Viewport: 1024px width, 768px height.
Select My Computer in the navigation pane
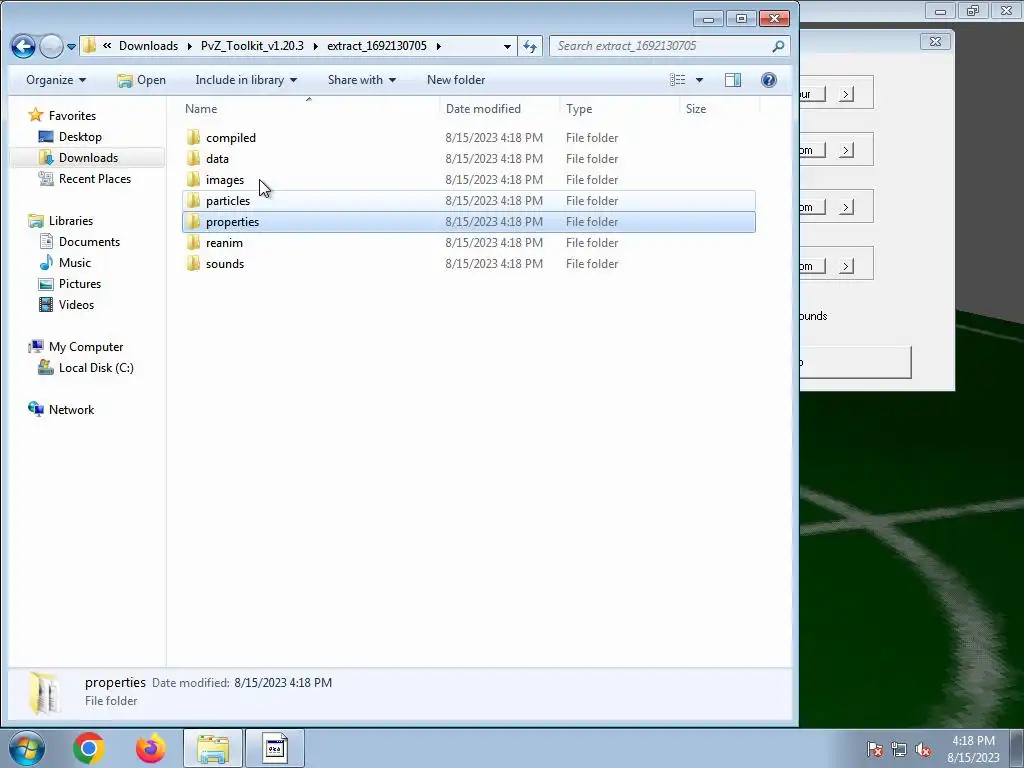[x=86, y=347]
